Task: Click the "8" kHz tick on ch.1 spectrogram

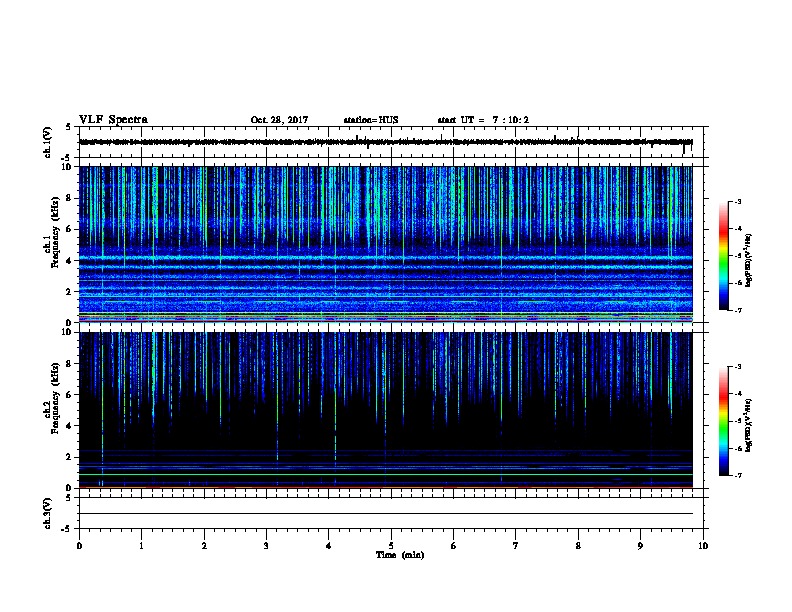Action: [x=70, y=198]
